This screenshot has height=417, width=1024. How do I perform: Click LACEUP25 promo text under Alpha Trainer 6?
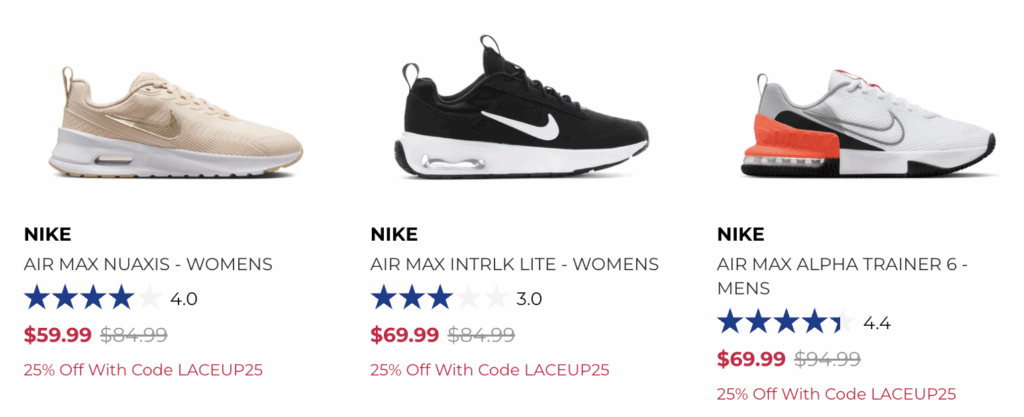point(836,393)
